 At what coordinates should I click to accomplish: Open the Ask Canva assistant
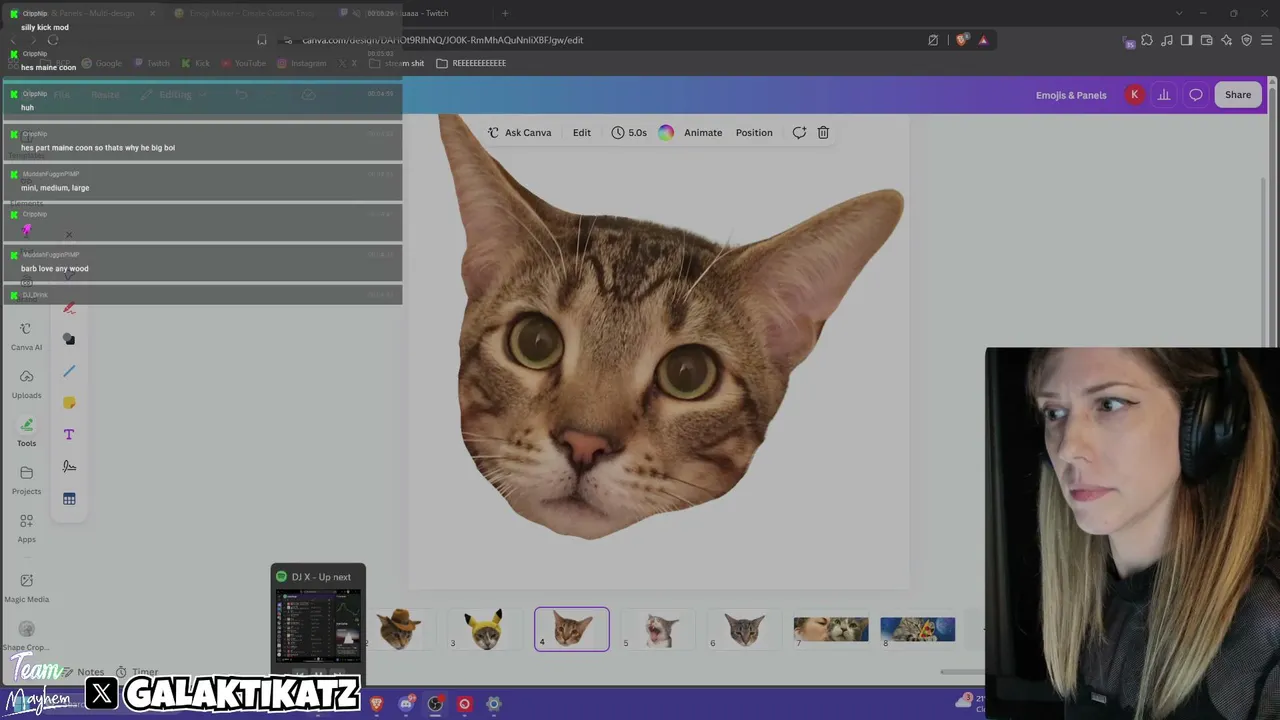[519, 132]
